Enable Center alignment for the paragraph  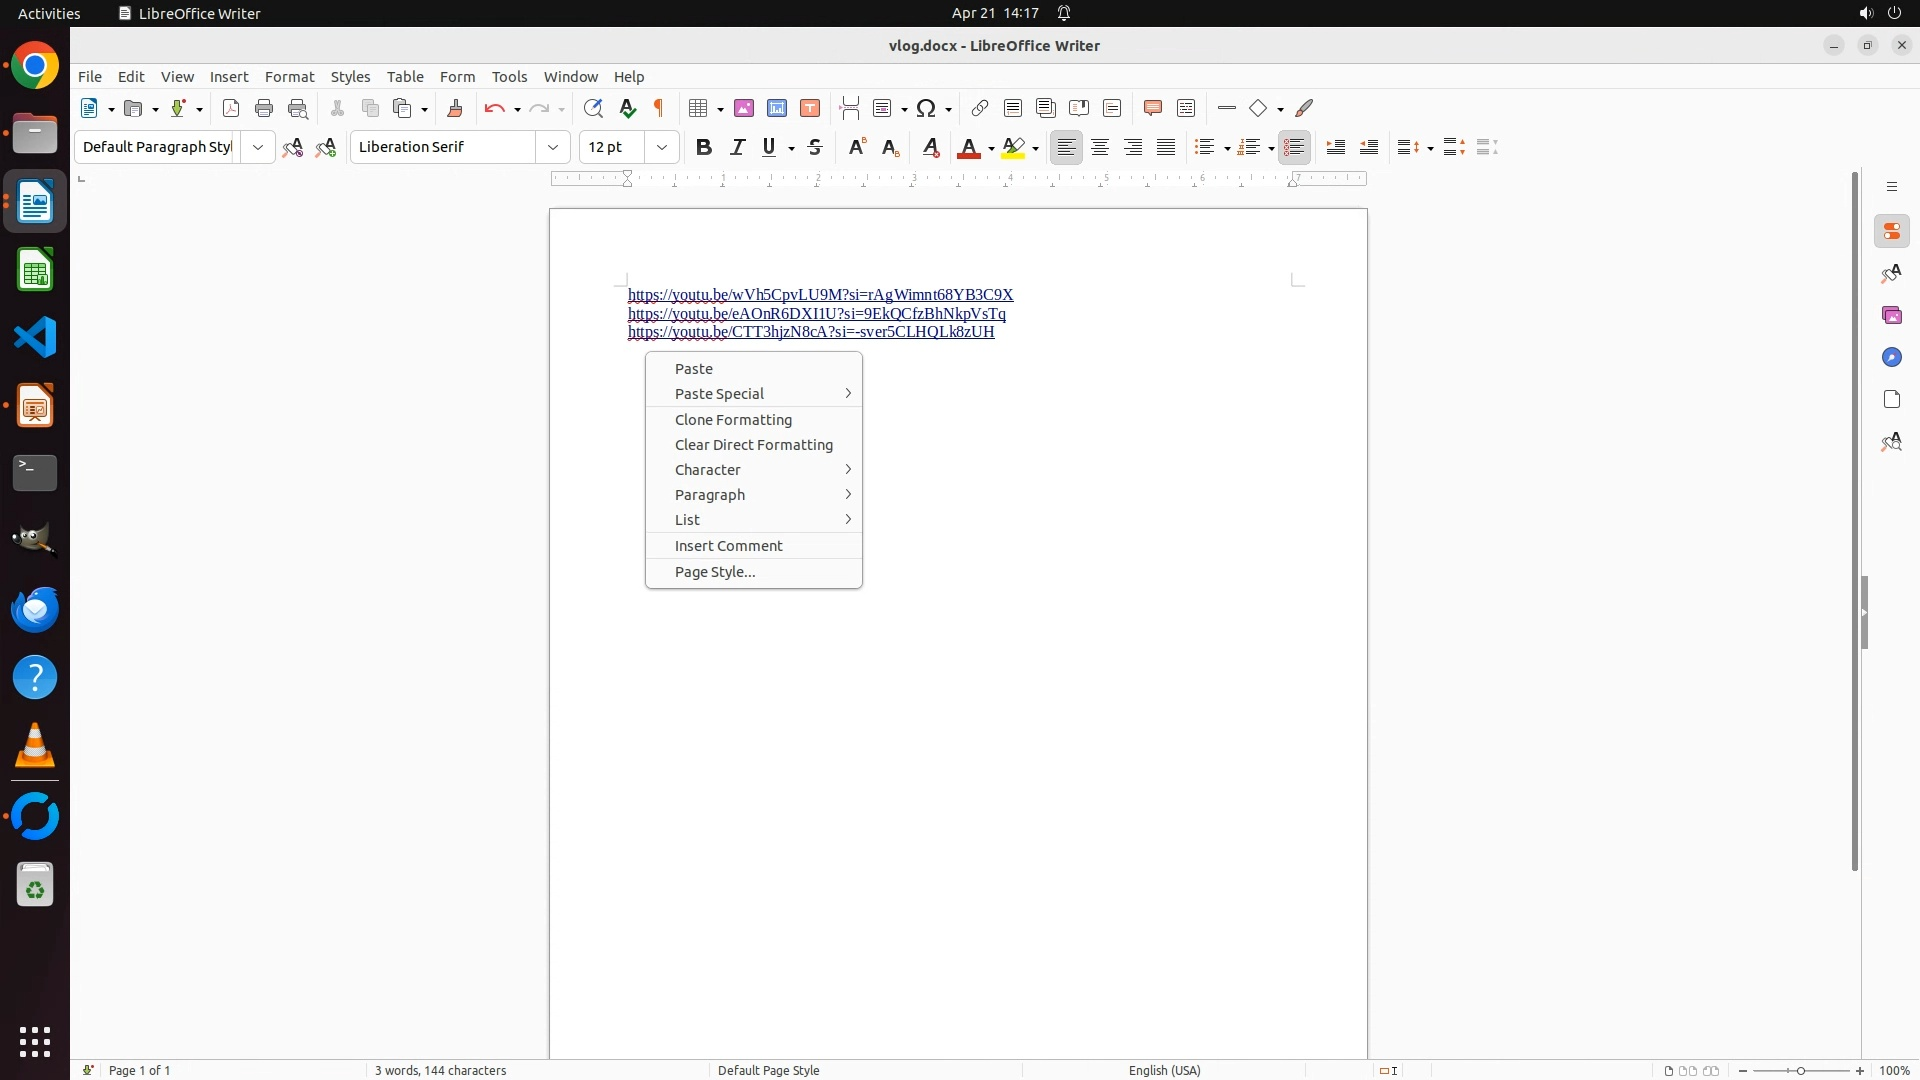(1100, 147)
